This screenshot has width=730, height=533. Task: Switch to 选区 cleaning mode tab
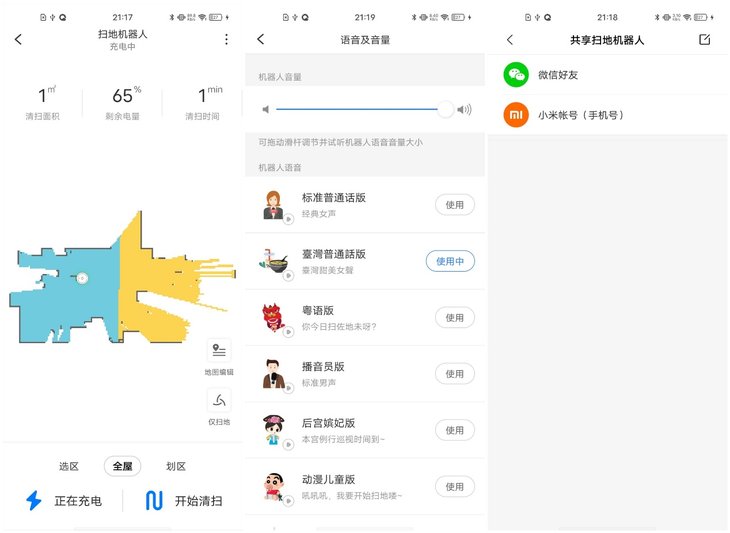[69, 466]
